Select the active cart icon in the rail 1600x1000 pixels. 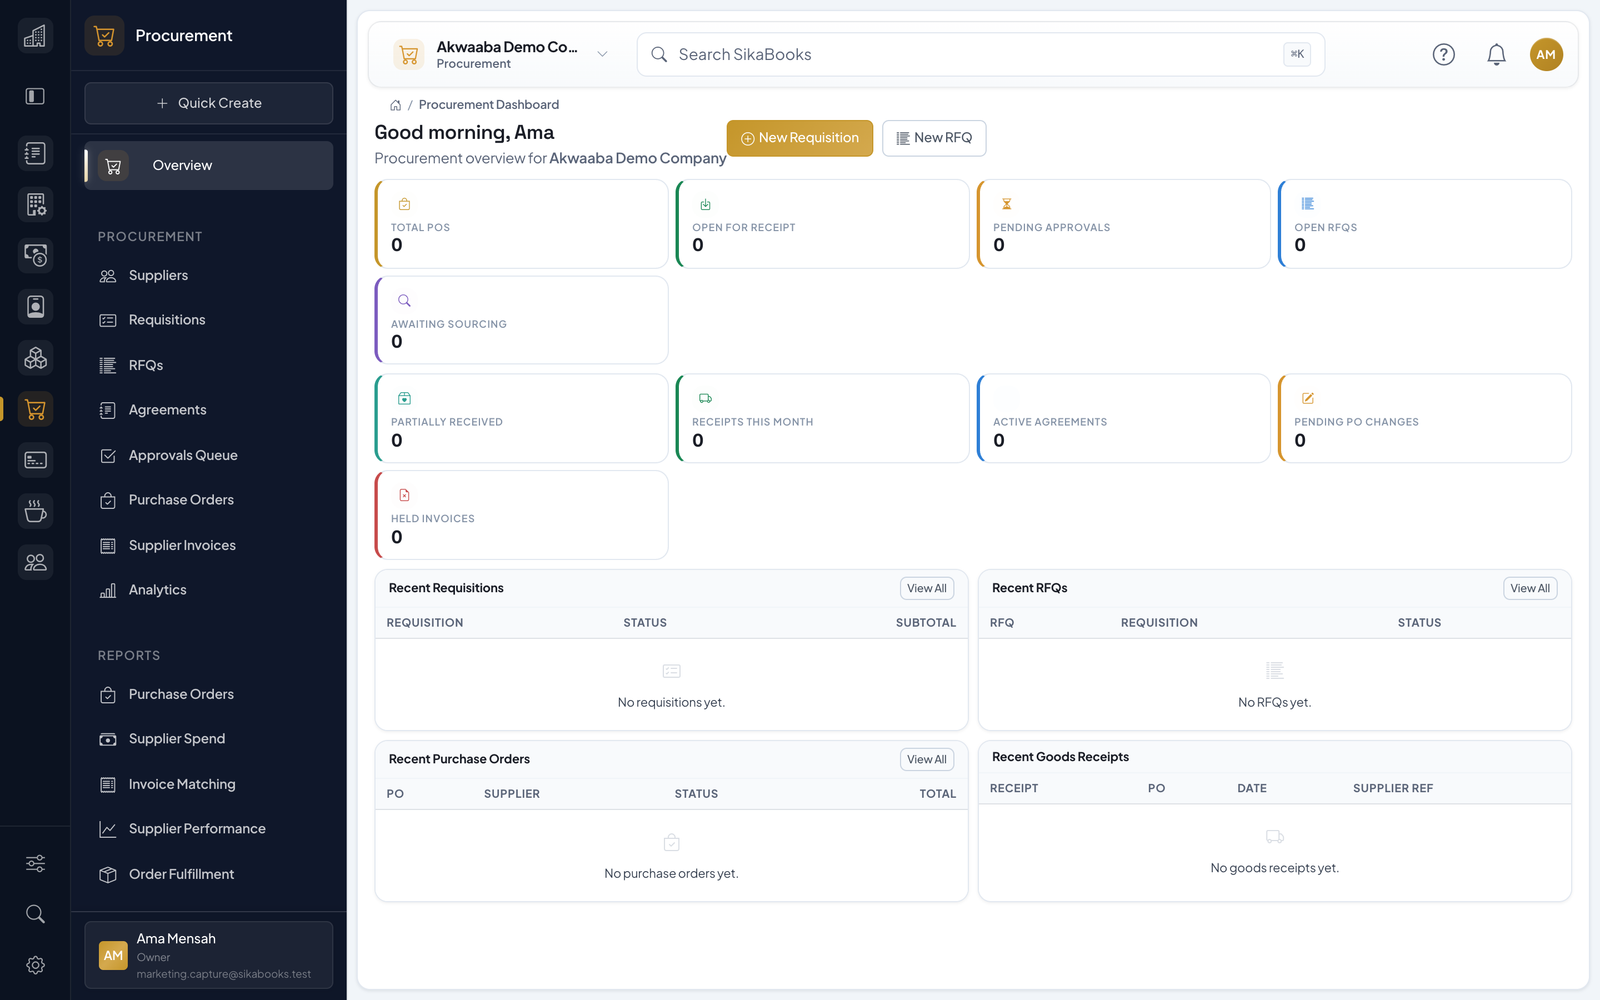[x=35, y=409]
